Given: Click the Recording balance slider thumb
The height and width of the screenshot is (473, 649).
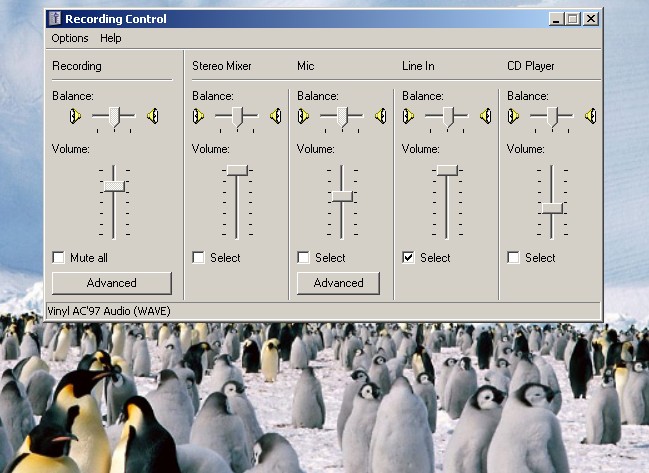Looking at the screenshot, I should coord(114,117).
